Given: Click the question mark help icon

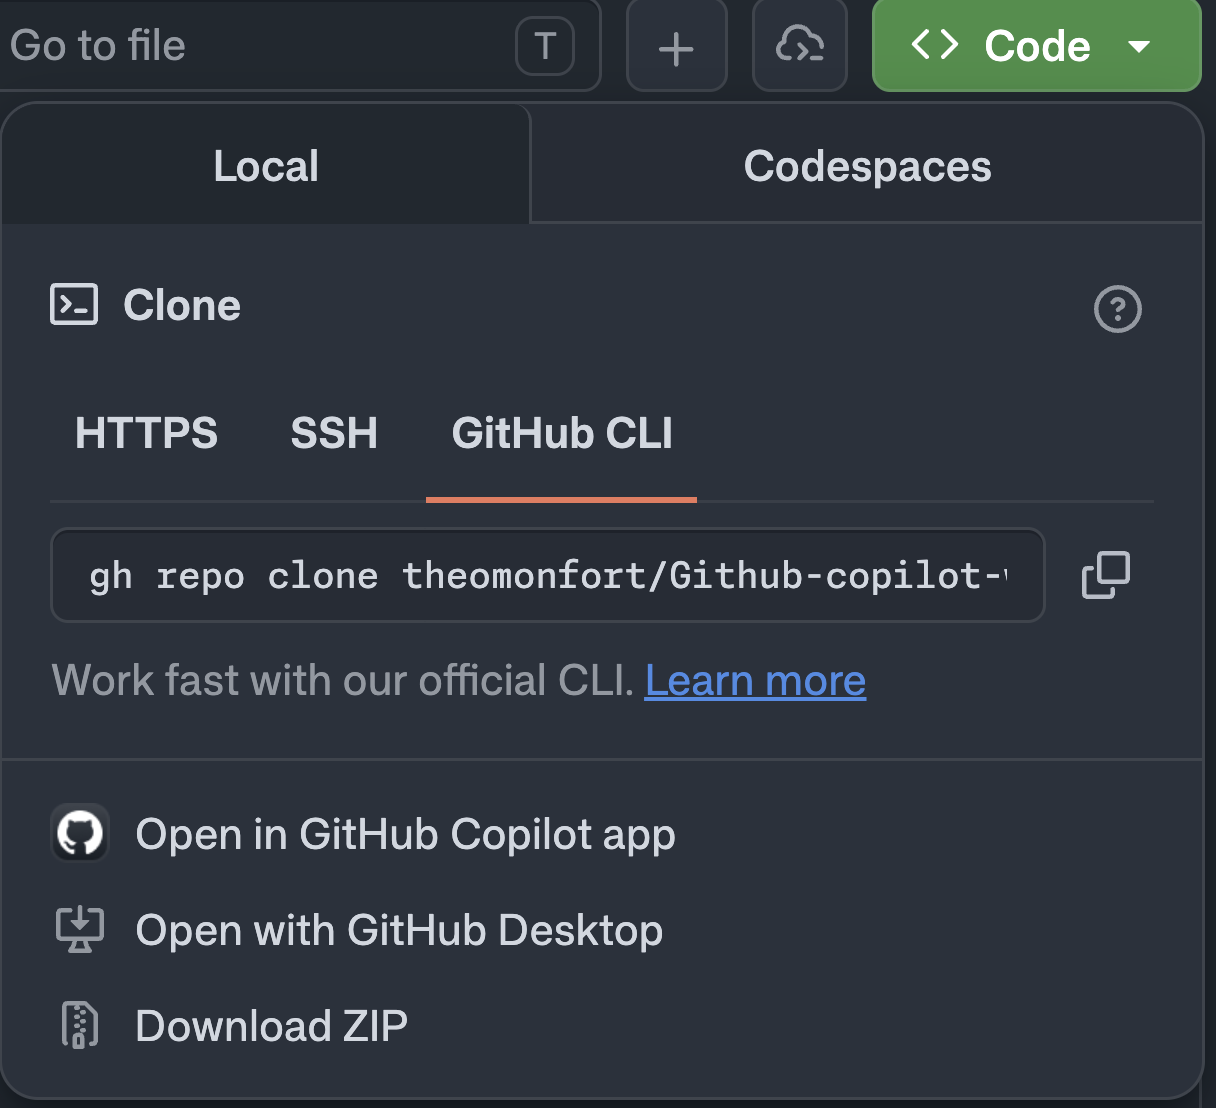Looking at the screenshot, I should click(x=1118, y=309).
